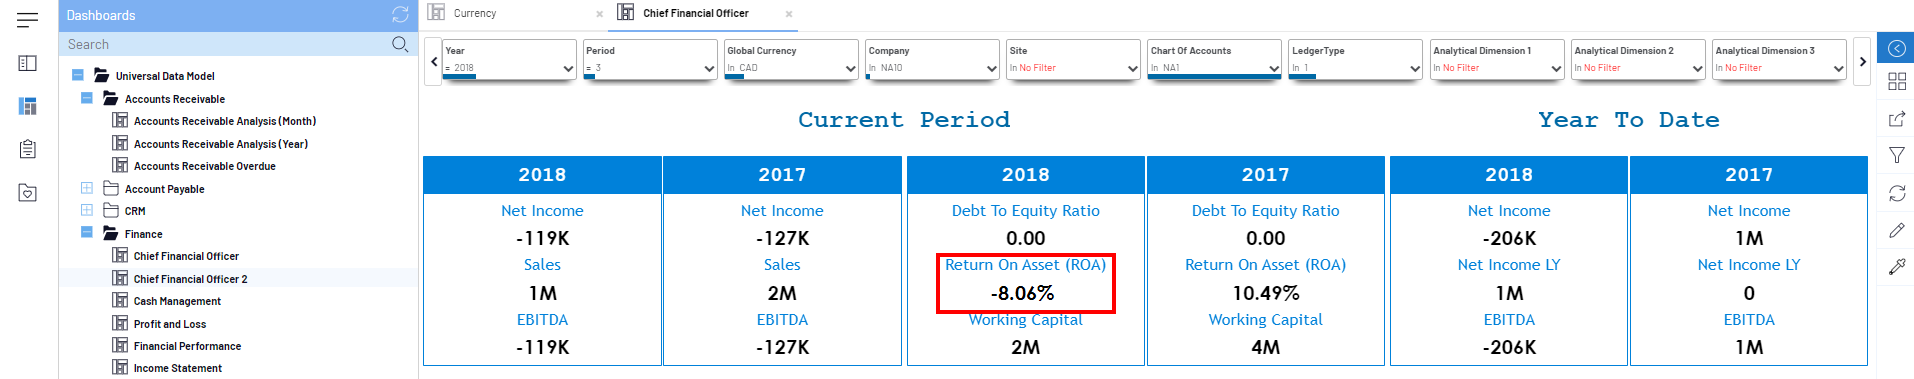Select Profit and Loss dashboard
Screen dimensions: 1914x379
(170, 324)
